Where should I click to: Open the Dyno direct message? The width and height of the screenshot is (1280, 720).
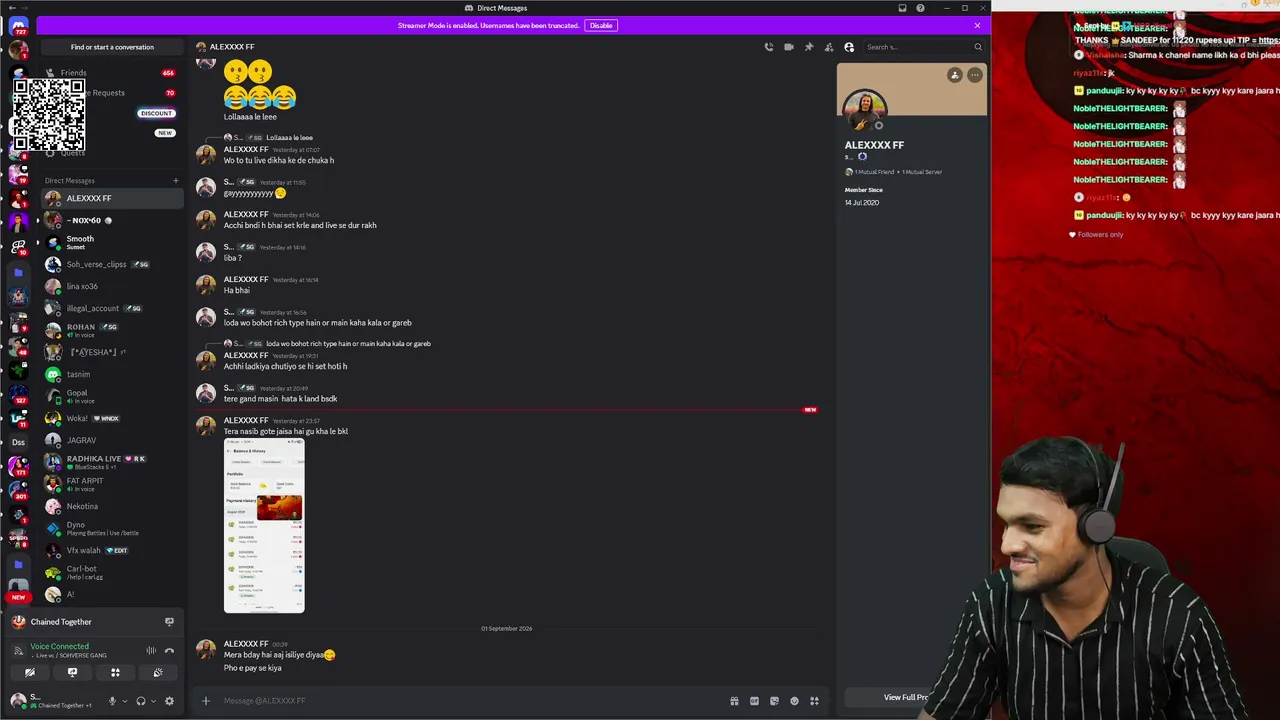click(112, 528)
